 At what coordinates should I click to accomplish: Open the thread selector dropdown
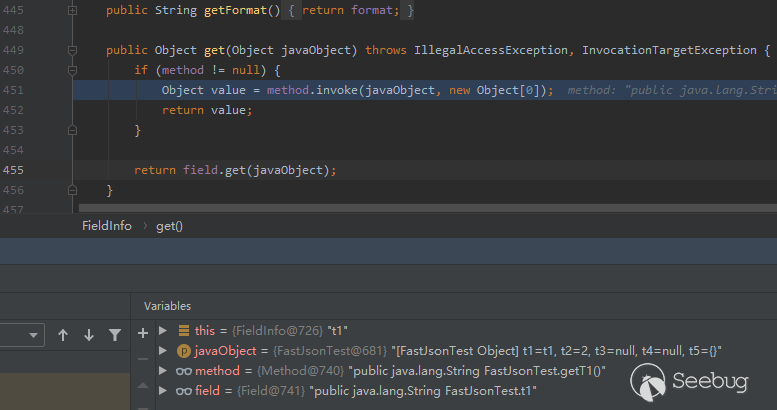pos(34,335)
